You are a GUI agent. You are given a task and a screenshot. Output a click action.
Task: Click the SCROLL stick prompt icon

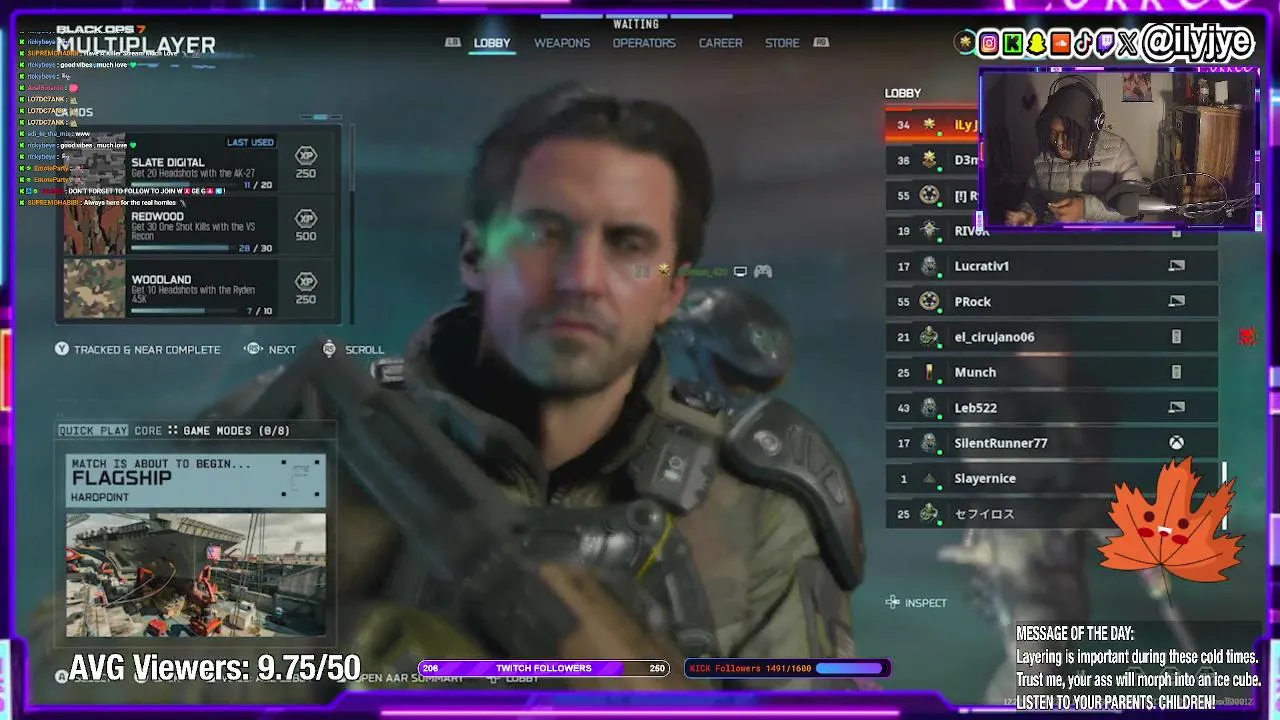pyautogui.click(x=329, y=349)
